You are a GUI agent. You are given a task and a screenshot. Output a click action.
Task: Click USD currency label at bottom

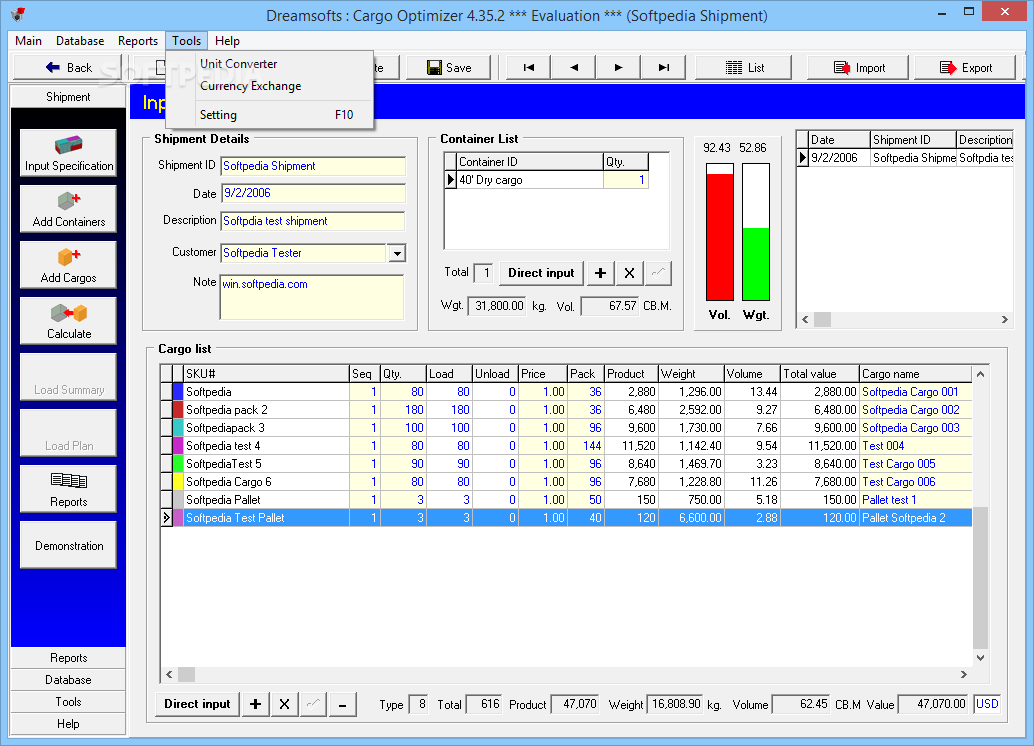pos(987,704)
